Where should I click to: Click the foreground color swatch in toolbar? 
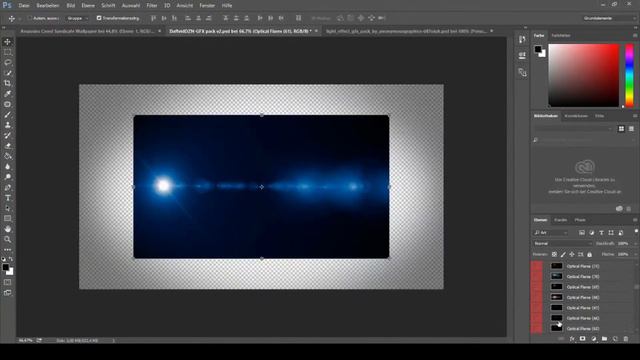coord(5,267)
